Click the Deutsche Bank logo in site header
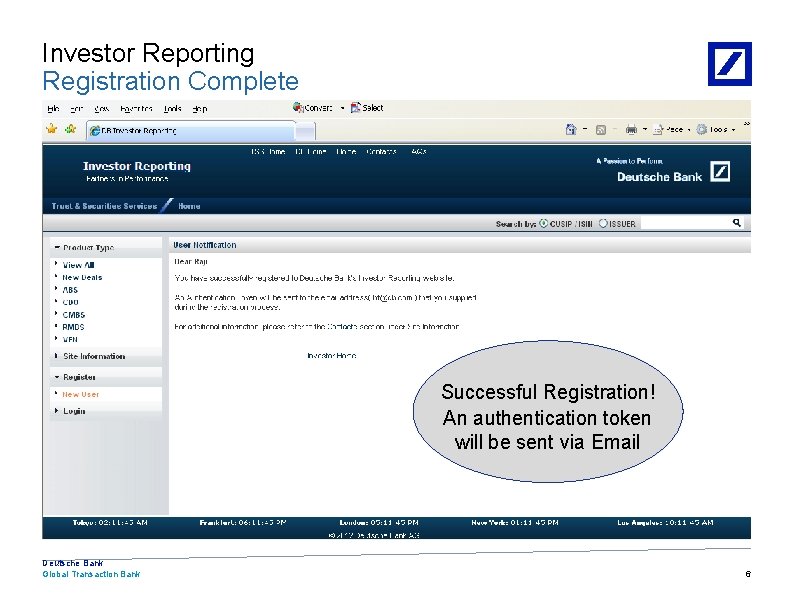The height and width of the screenshot is (597, 794). tap(673, 172)
